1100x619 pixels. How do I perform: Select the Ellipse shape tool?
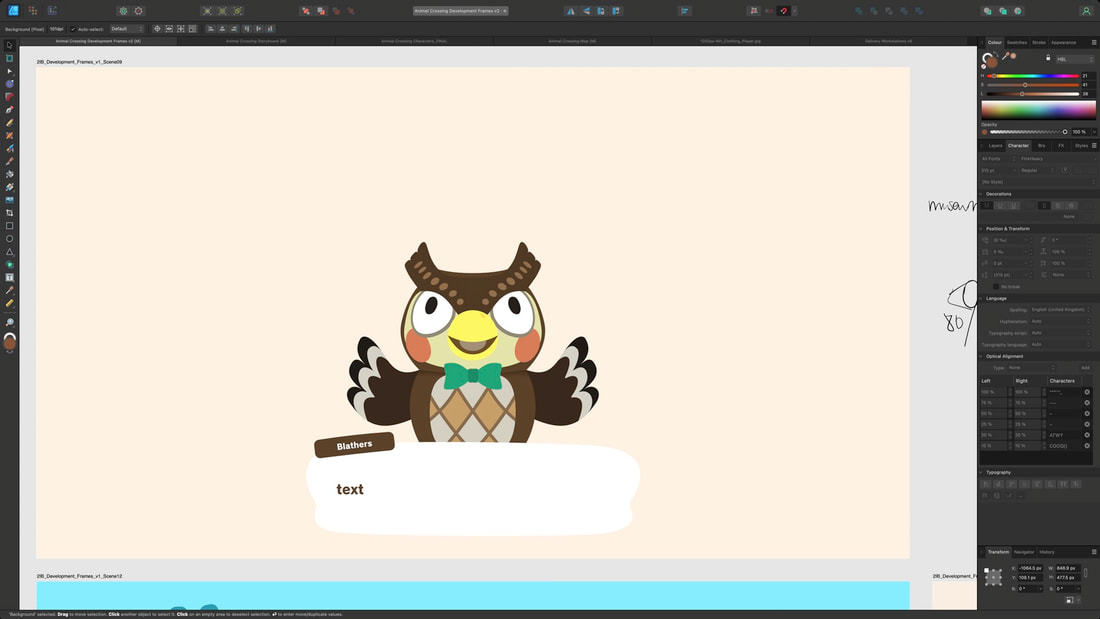pyautogui.click(x=9, y=239)
